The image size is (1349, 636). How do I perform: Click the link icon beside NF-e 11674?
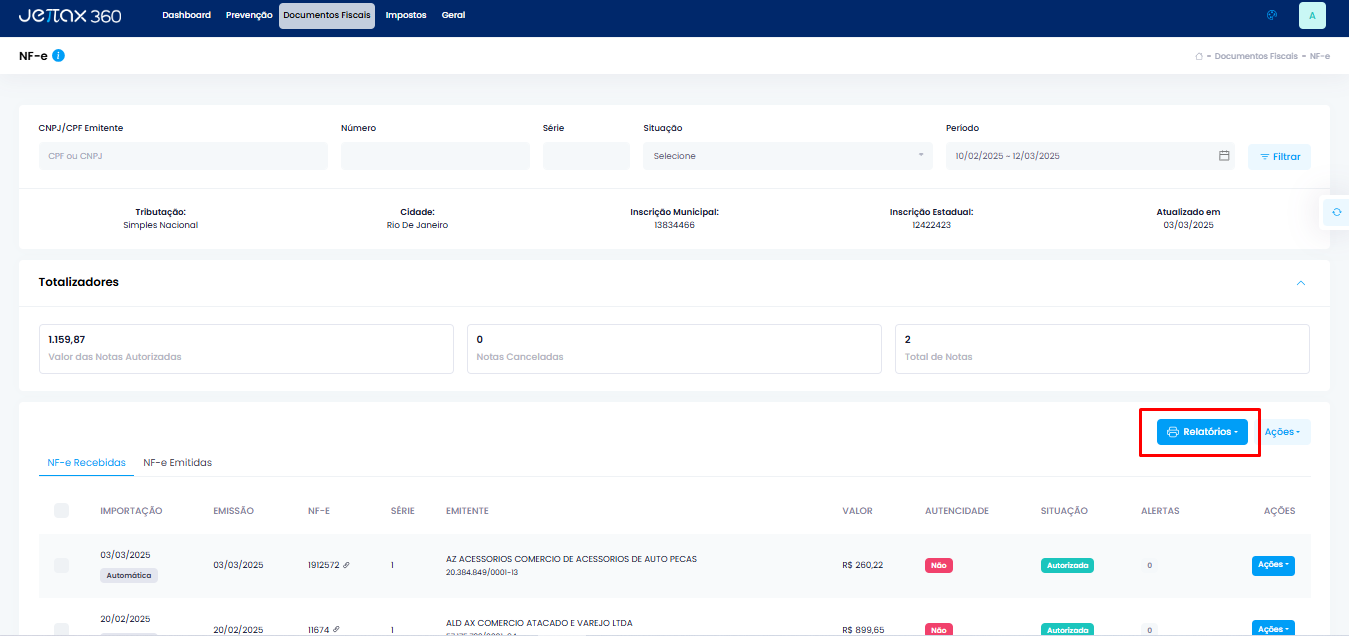click(337, 629)
